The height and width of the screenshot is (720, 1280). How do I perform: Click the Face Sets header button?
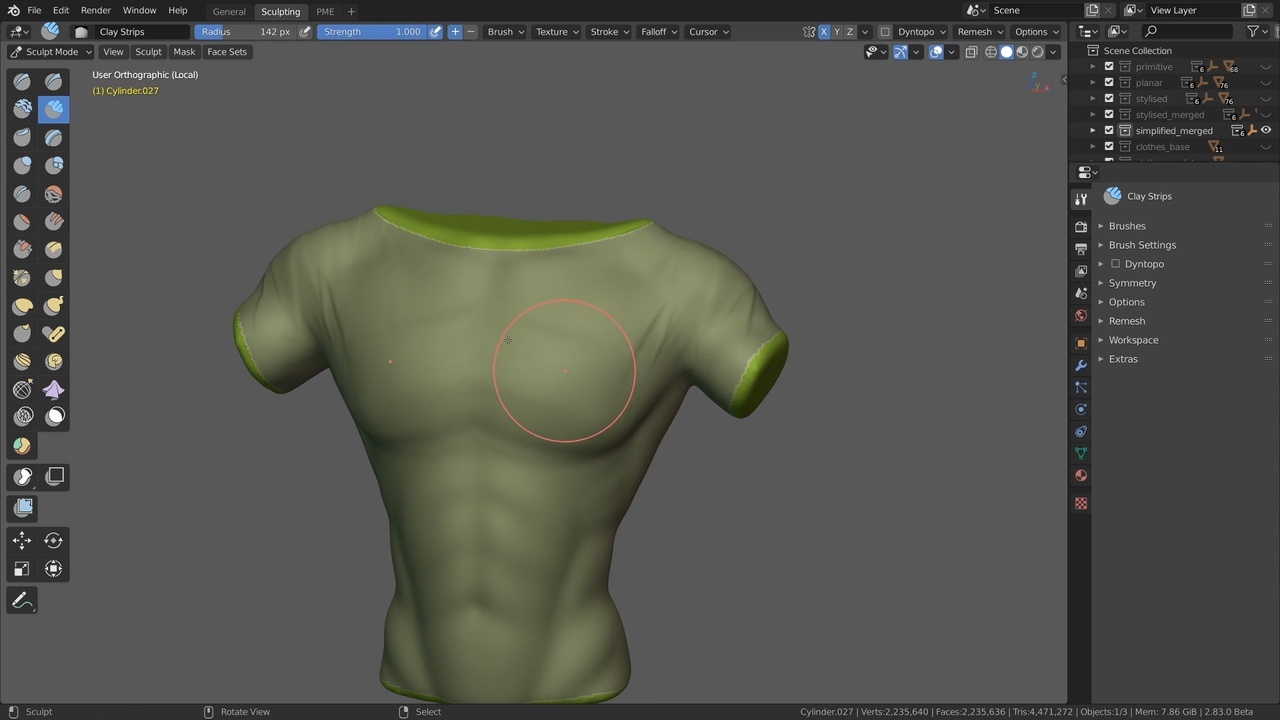coord(227,52)
